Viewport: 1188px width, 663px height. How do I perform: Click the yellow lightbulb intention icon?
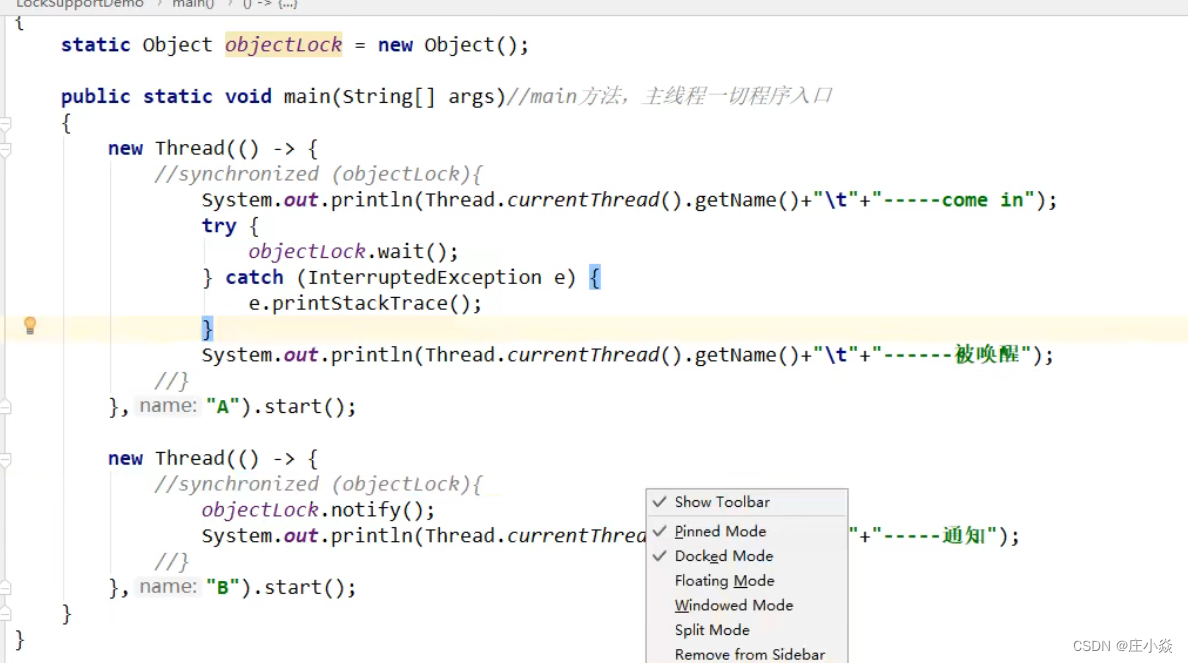click(30, 326)
